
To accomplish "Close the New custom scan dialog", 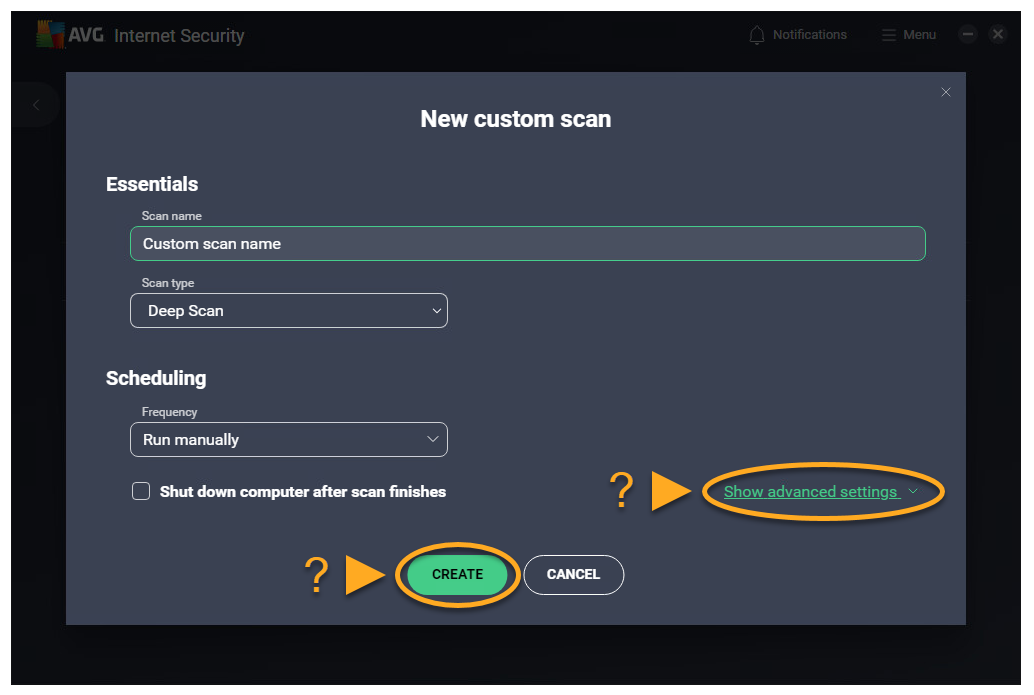I will coord(946,92).
